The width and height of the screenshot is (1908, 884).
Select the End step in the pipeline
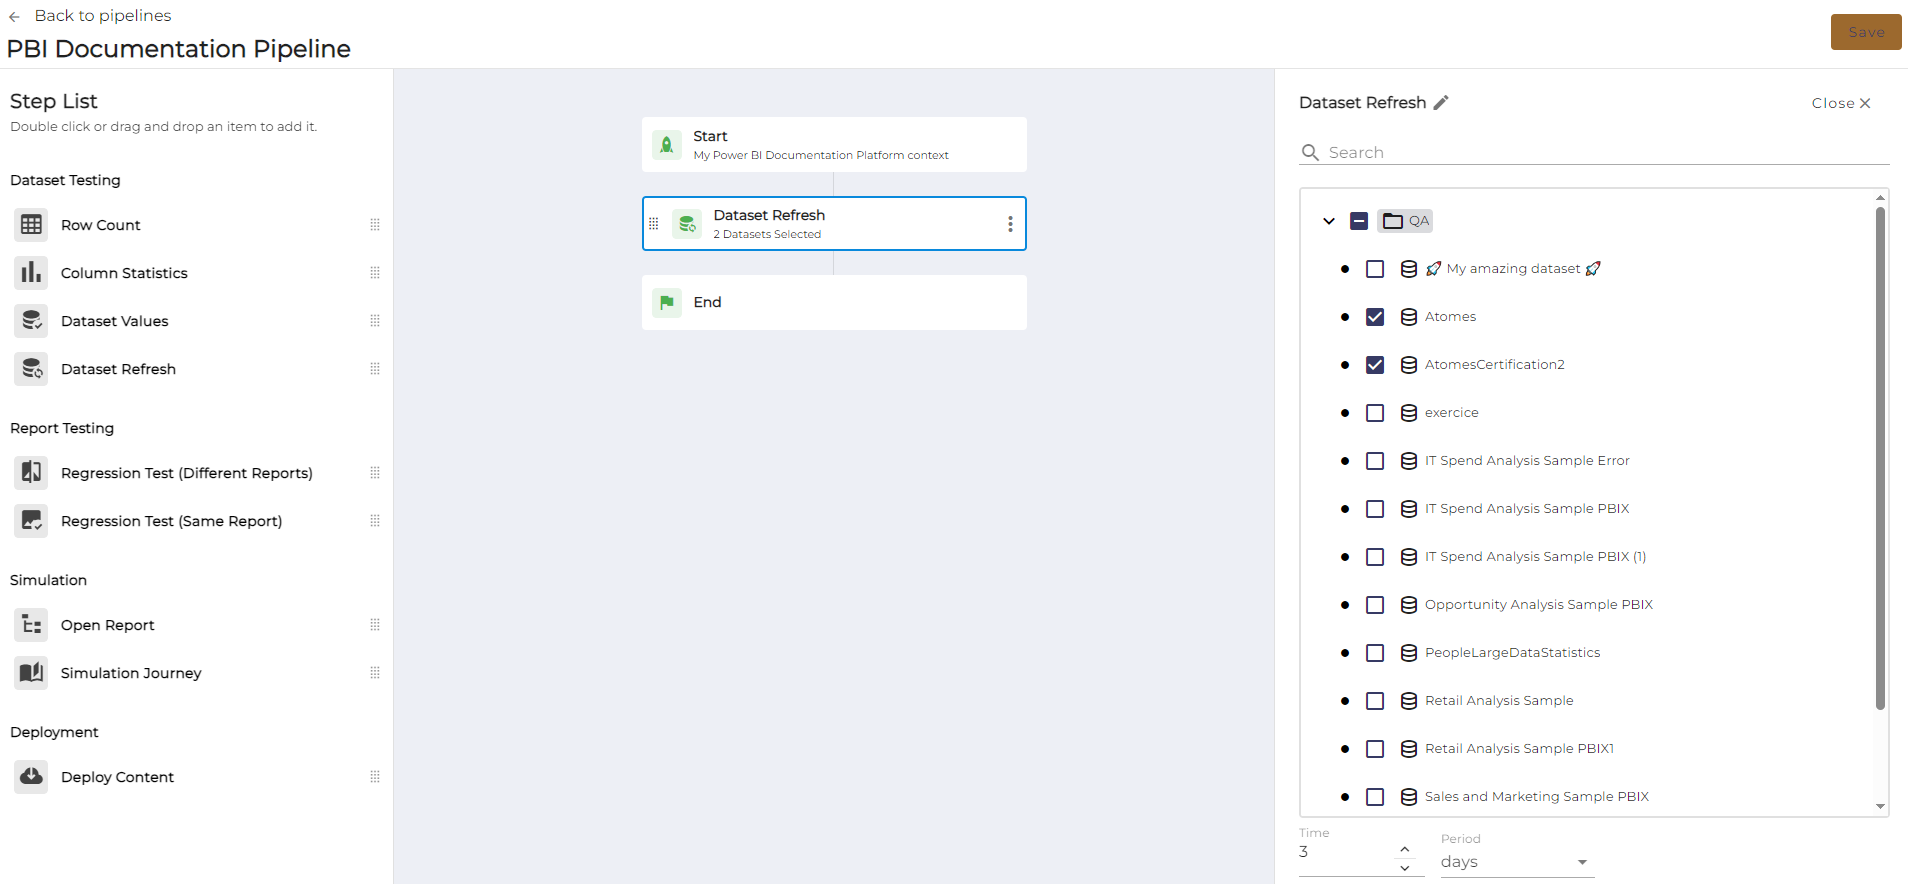(x=834, y=302)
